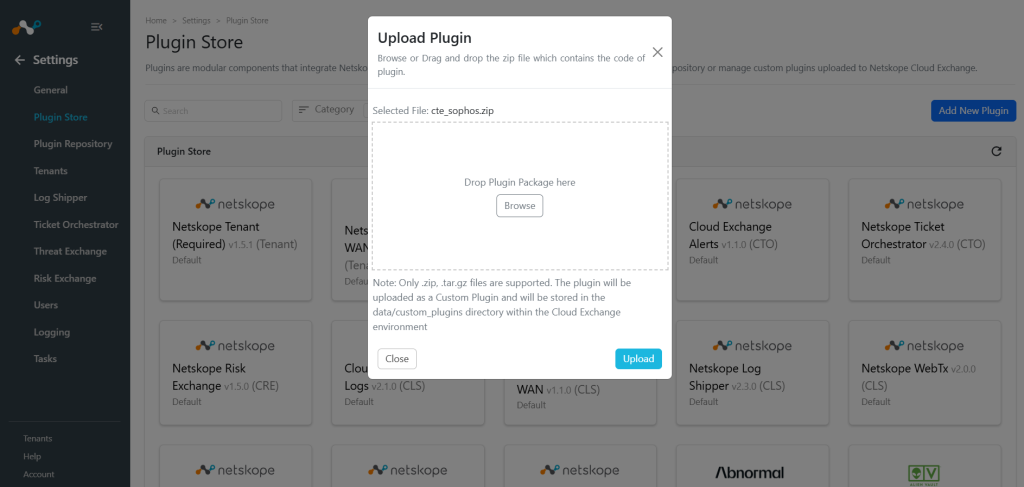Upload the selected cte_sophos.zip file
This screenshot has width=1024, height=487.
click(638, 358)
